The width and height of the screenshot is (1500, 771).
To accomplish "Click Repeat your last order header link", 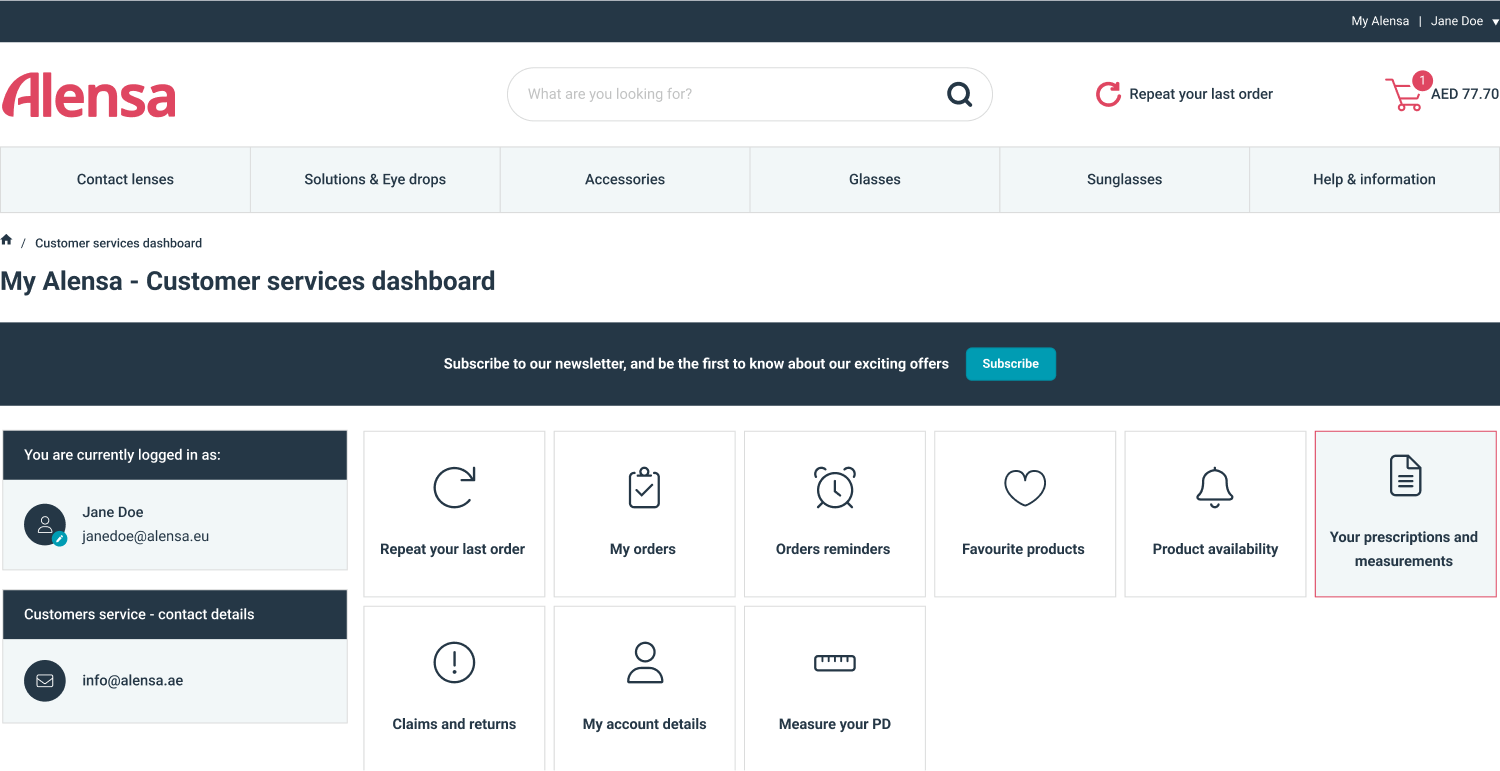I will pos(1201,94).
